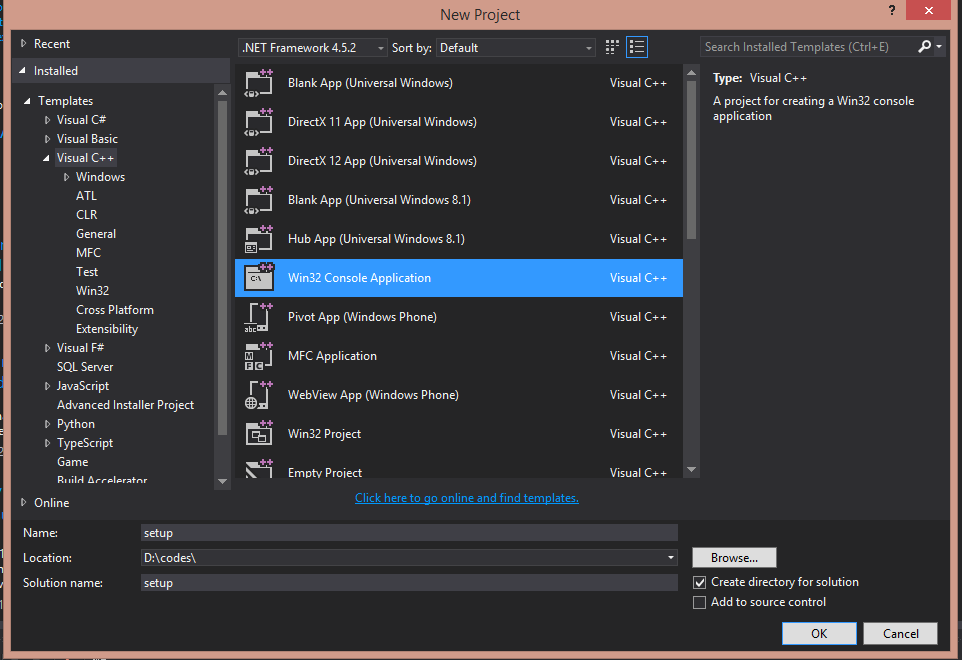Focus the Search Installed Templates box

point(809,47)
